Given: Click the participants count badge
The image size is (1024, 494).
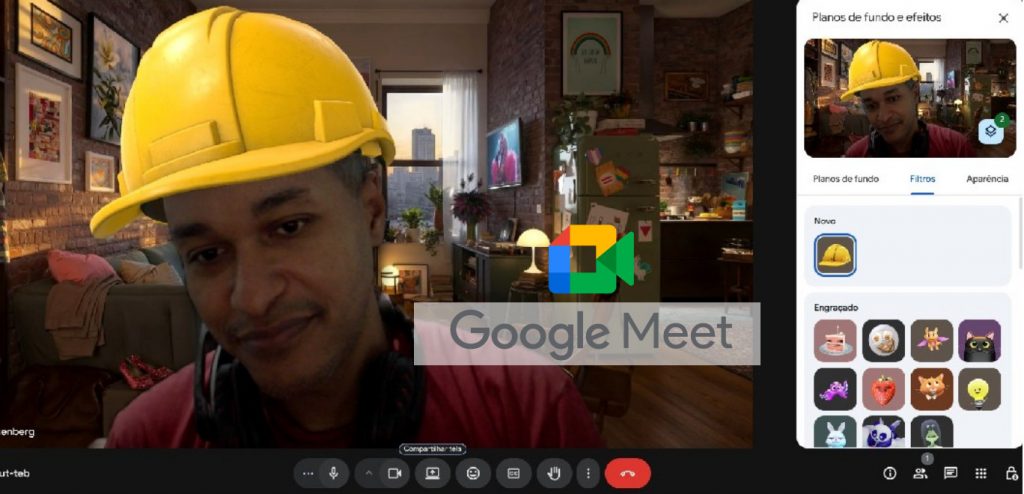Looking at the screenshot, I should coord(926,459).
